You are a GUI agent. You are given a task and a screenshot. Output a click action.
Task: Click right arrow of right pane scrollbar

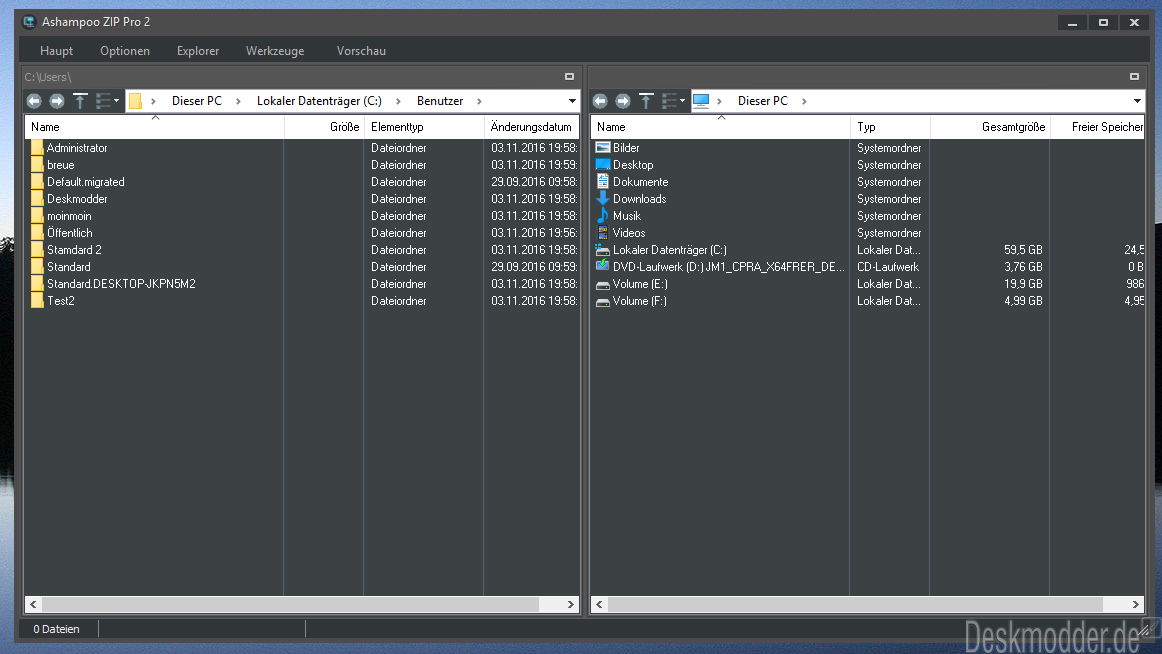pyautogui.click(x=1135, y=604)
